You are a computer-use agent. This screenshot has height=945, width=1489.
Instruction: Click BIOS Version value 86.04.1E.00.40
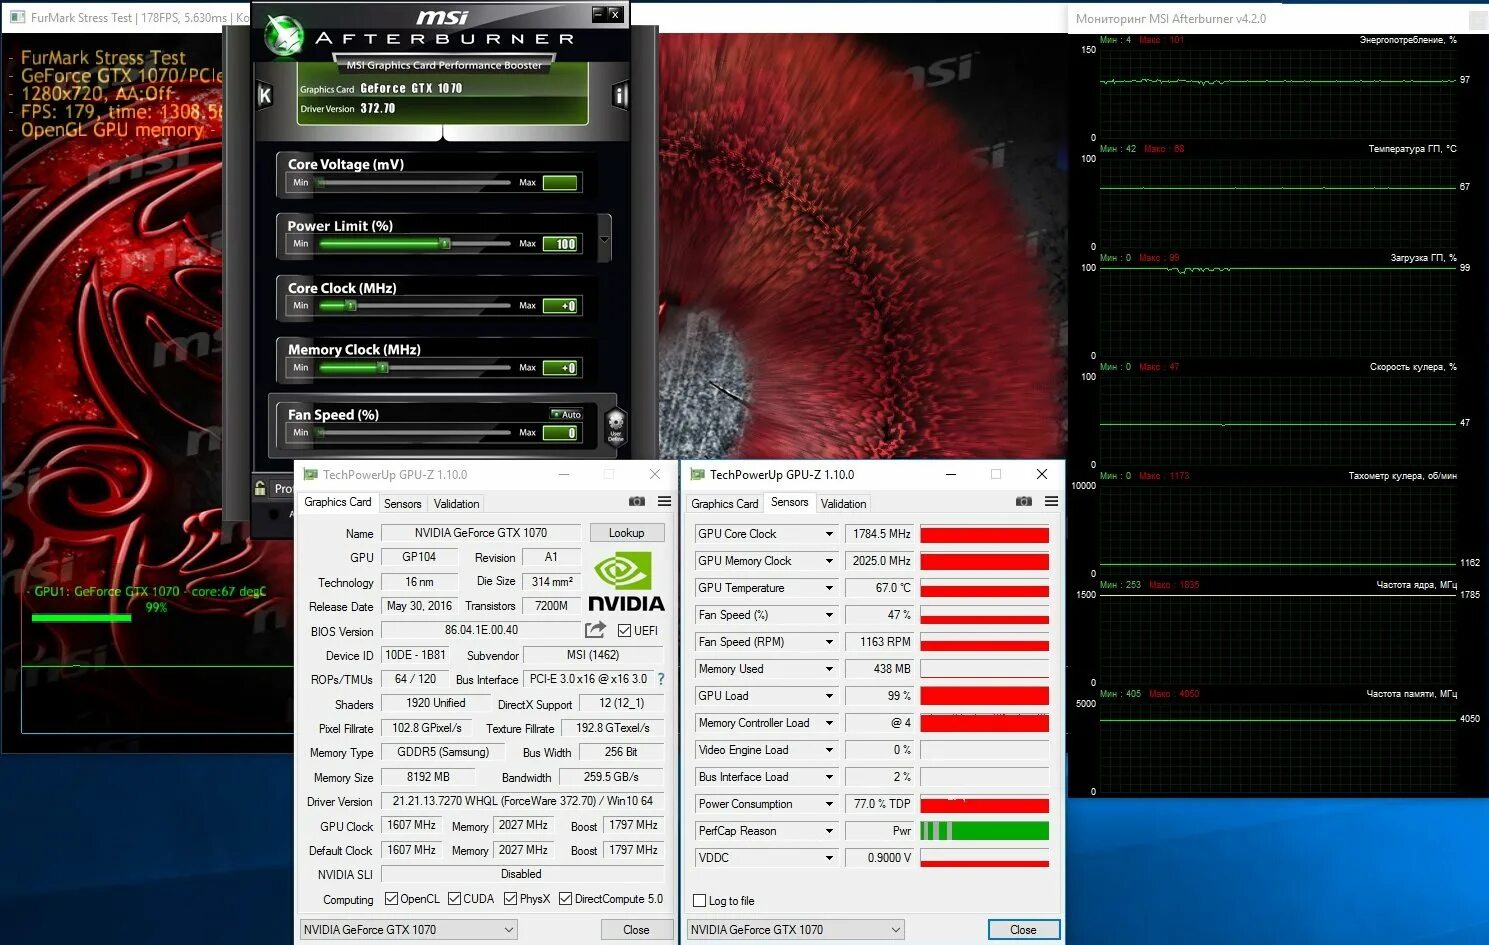coord(482,630)
